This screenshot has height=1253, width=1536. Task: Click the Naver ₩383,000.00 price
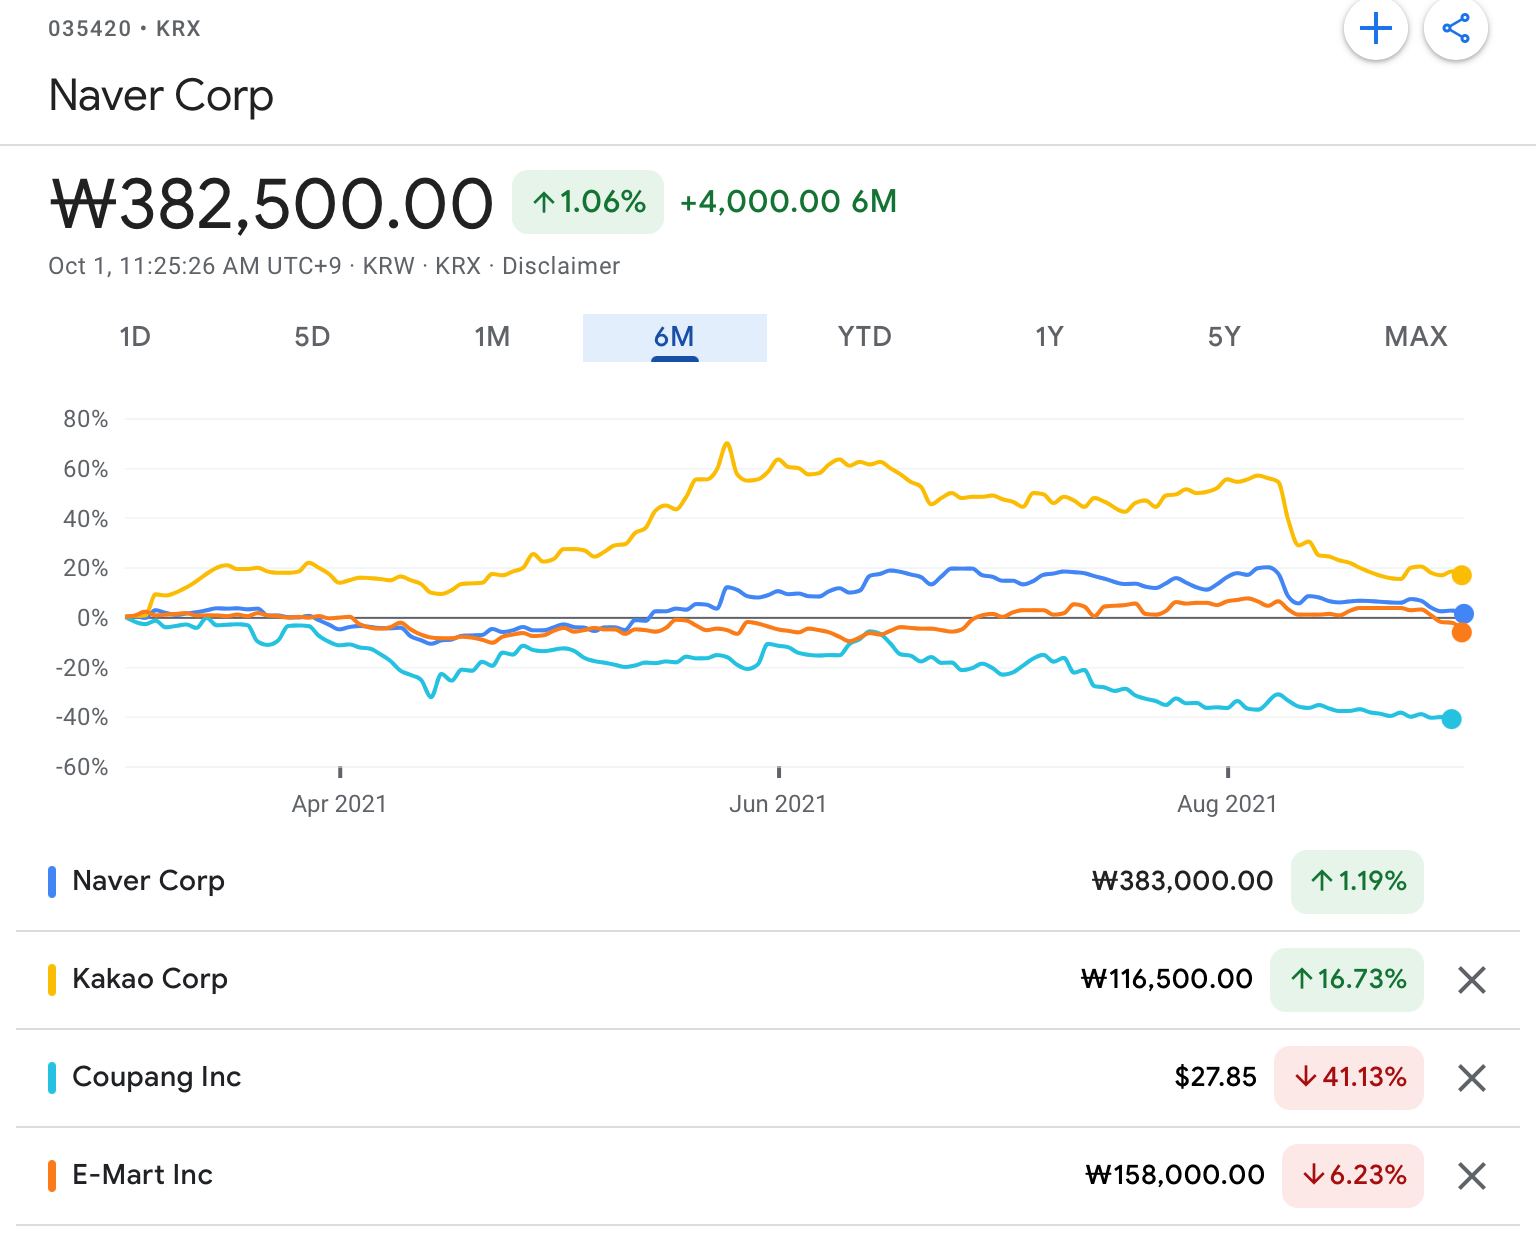[x=1182, y=881]
